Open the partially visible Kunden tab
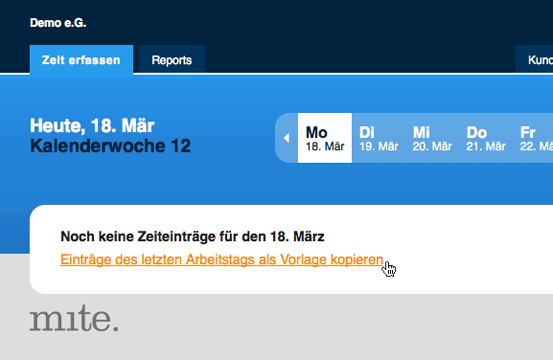 (x=535, y=60)
